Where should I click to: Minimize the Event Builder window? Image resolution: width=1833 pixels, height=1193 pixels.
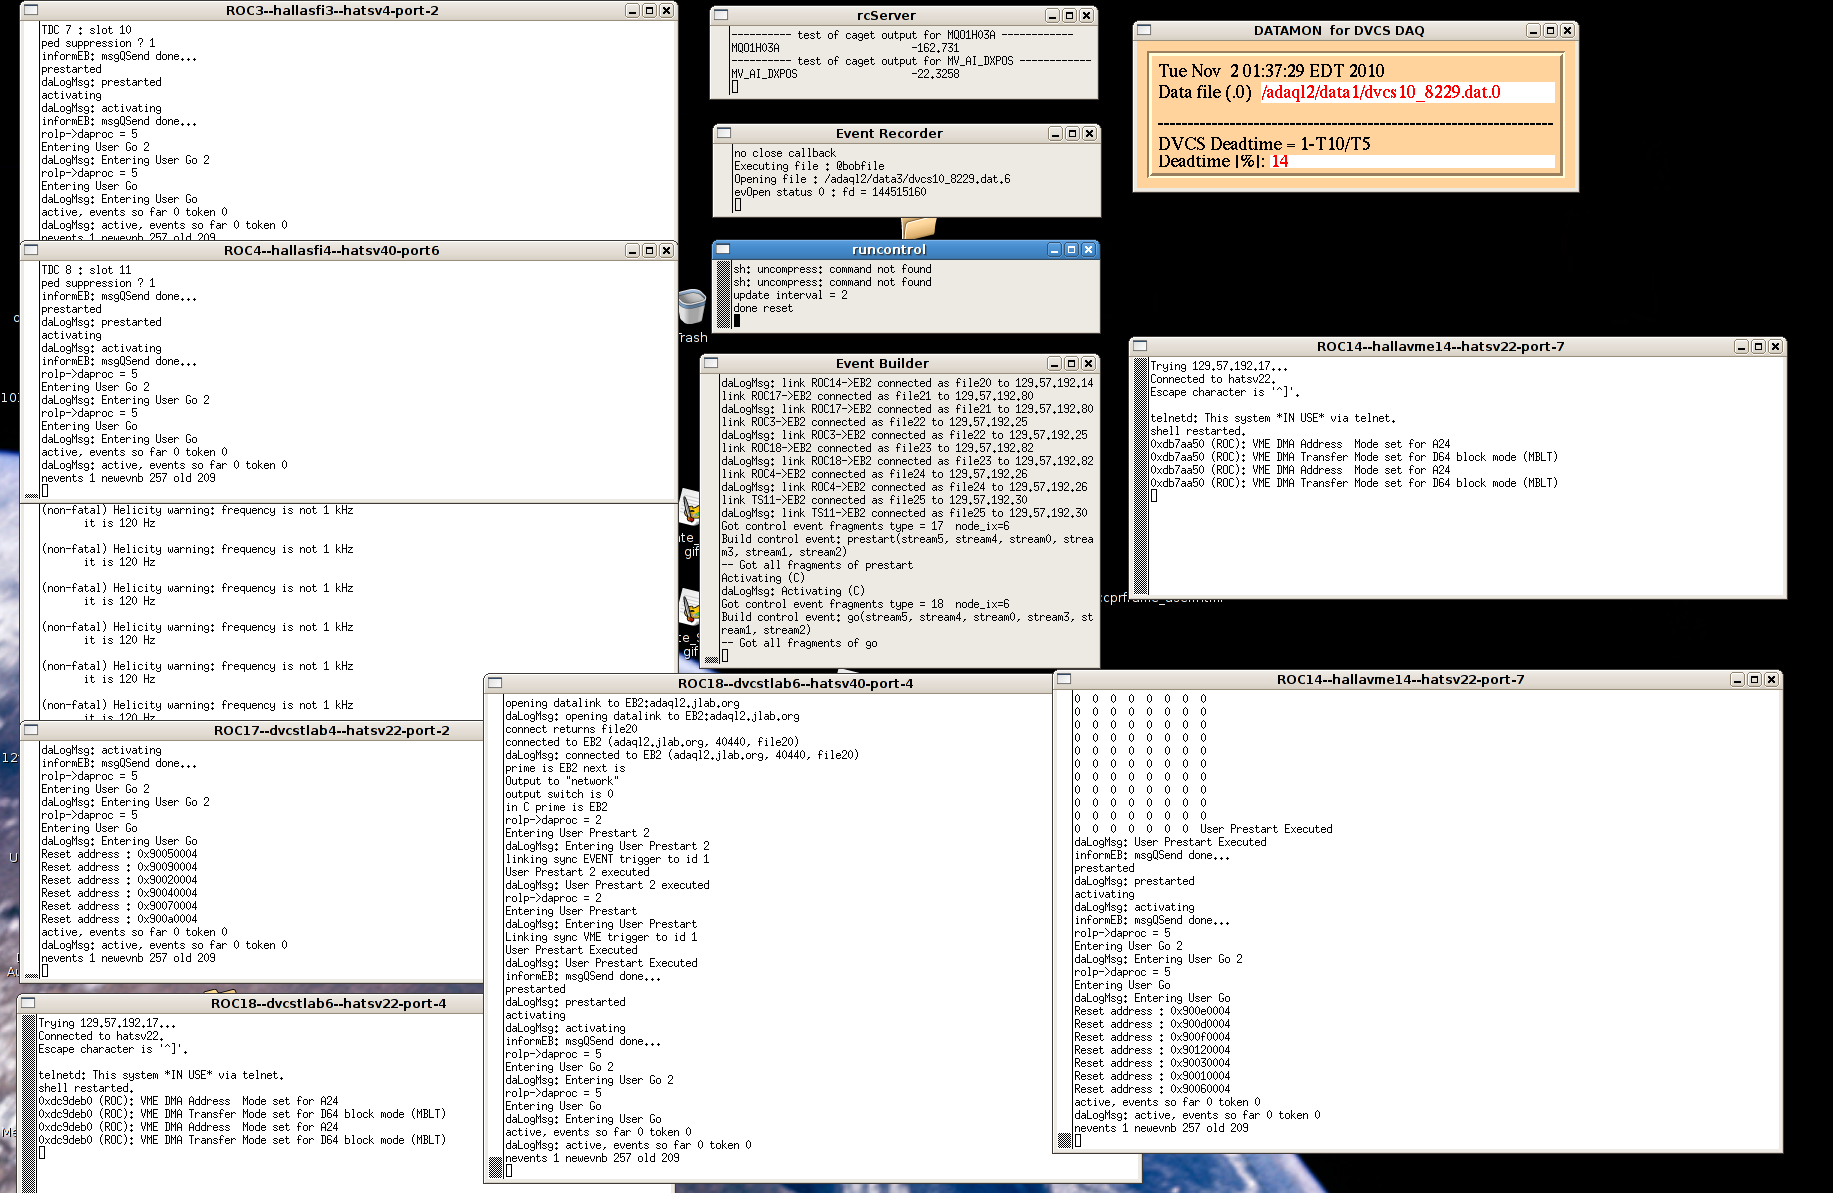click(x=1054, y=363)
